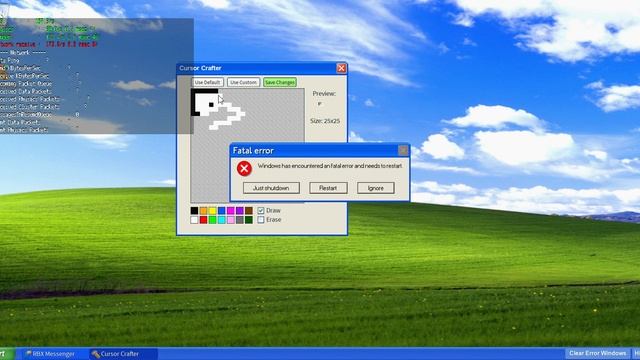Enable the Draw checkbox
The width and height of the screenshot is (640, 360).
[x=261, y=211]
